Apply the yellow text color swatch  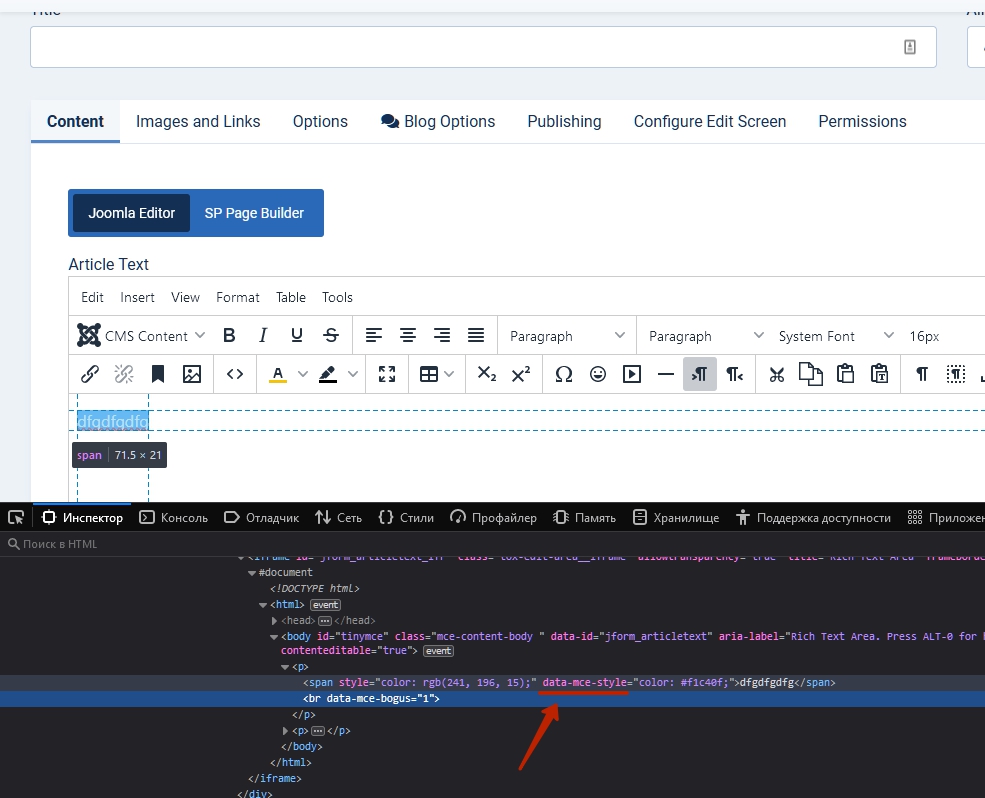click(278, 374)
